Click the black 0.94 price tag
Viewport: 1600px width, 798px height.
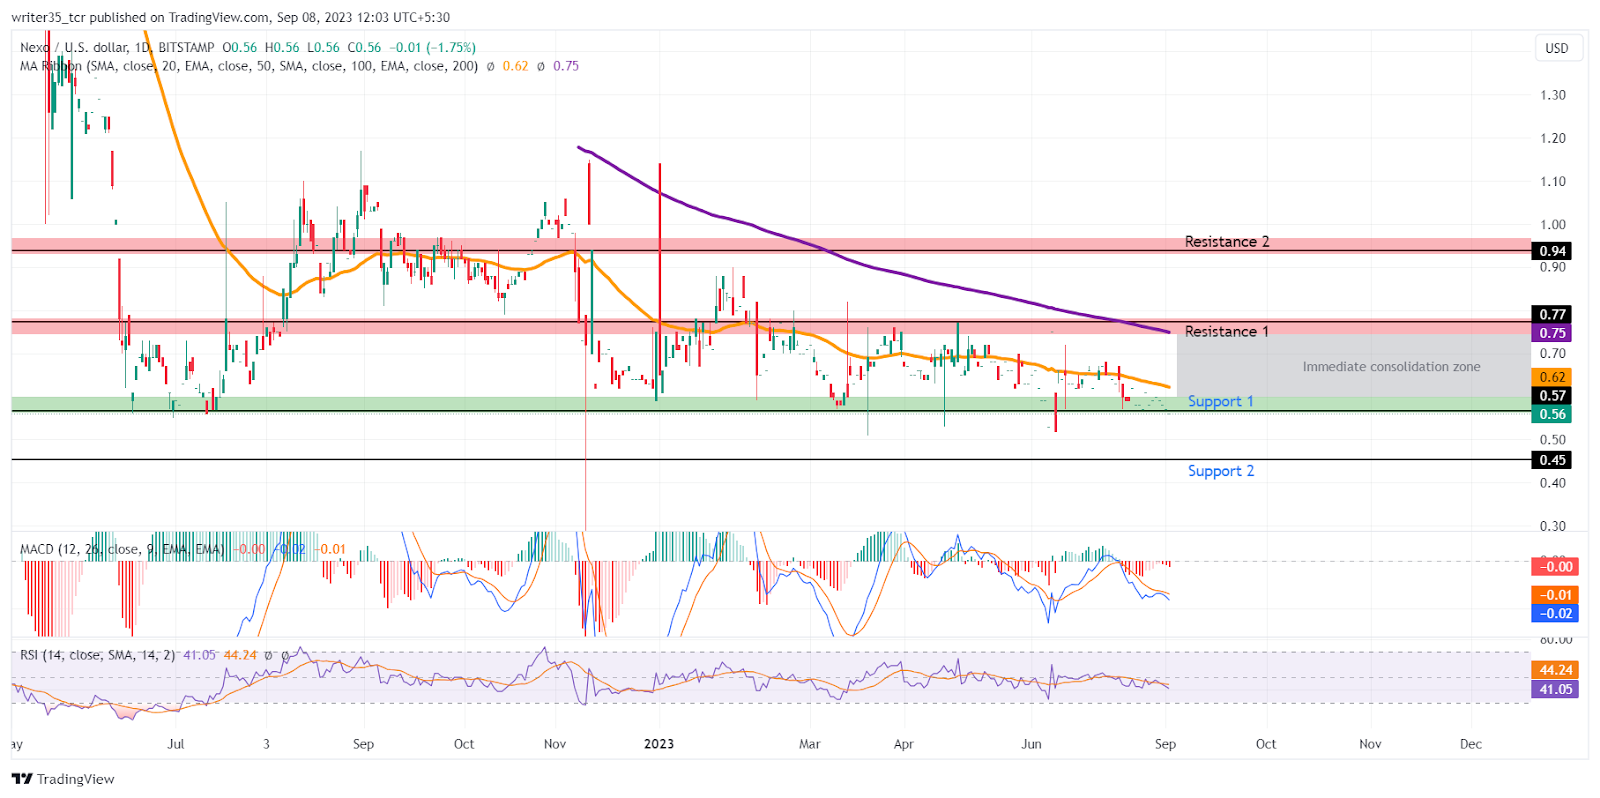coord(1552,251)
